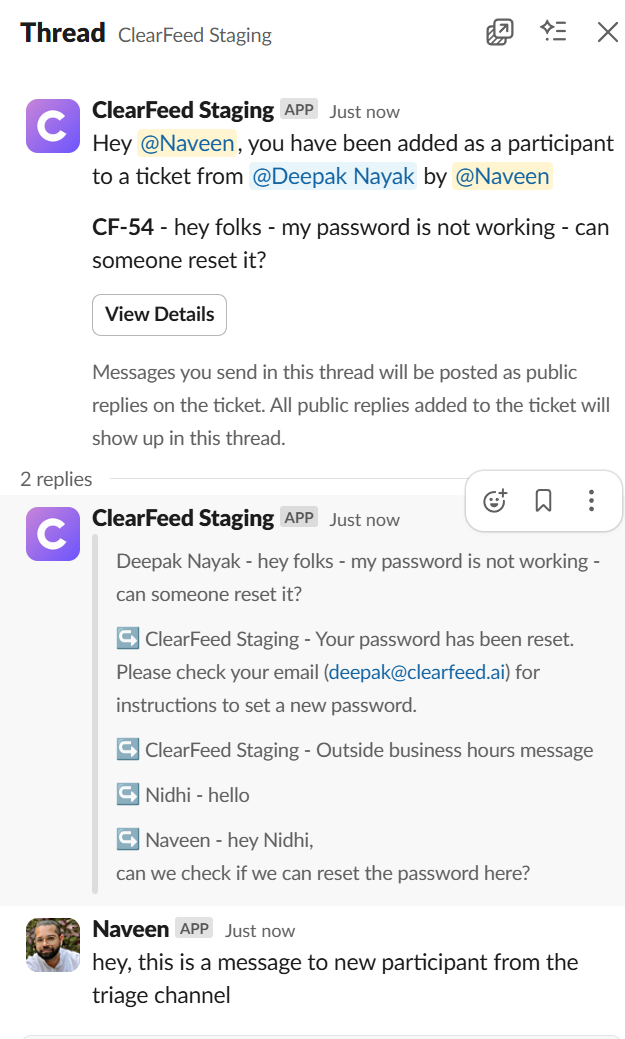Image resolution: width=625 pixels, height=1039 pixels.
Task: Open the deepak@clearfeed.ai email link
Action: tap(419, 672)
